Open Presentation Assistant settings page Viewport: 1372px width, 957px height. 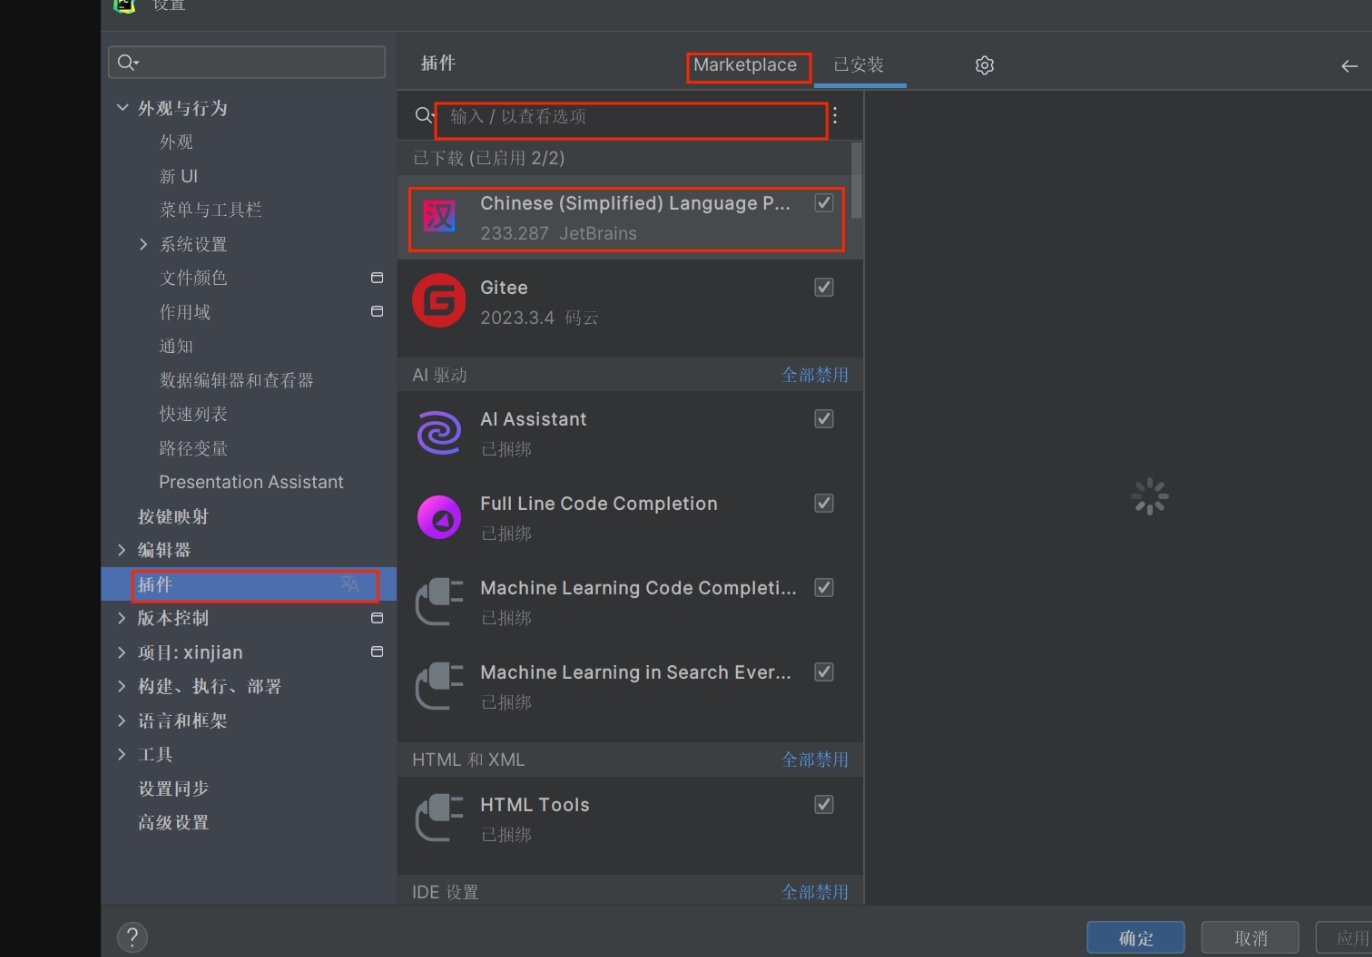(x=251, y=482)
